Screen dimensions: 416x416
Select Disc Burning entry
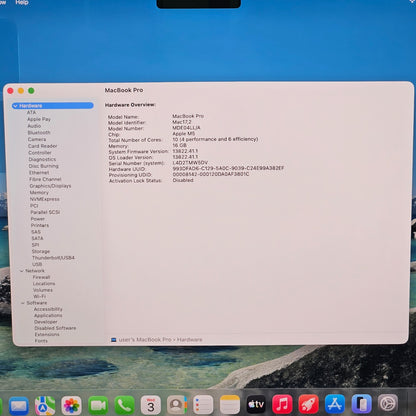(44, 166)
